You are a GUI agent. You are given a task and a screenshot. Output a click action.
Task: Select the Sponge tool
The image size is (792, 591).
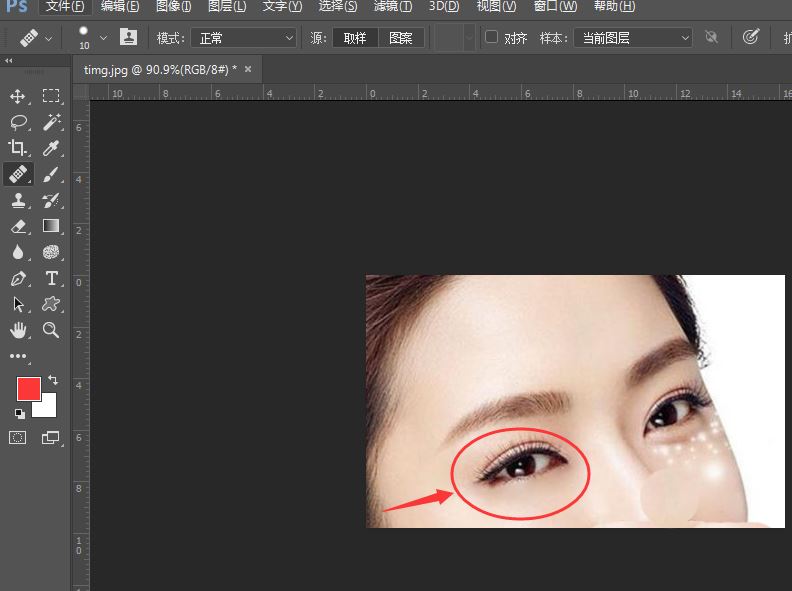point(51,252)
